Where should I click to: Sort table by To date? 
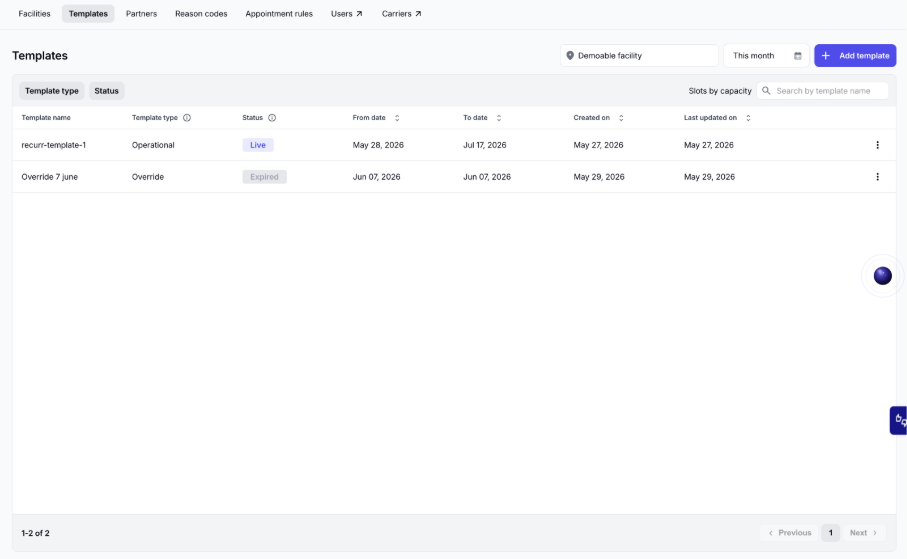point(499,118)
